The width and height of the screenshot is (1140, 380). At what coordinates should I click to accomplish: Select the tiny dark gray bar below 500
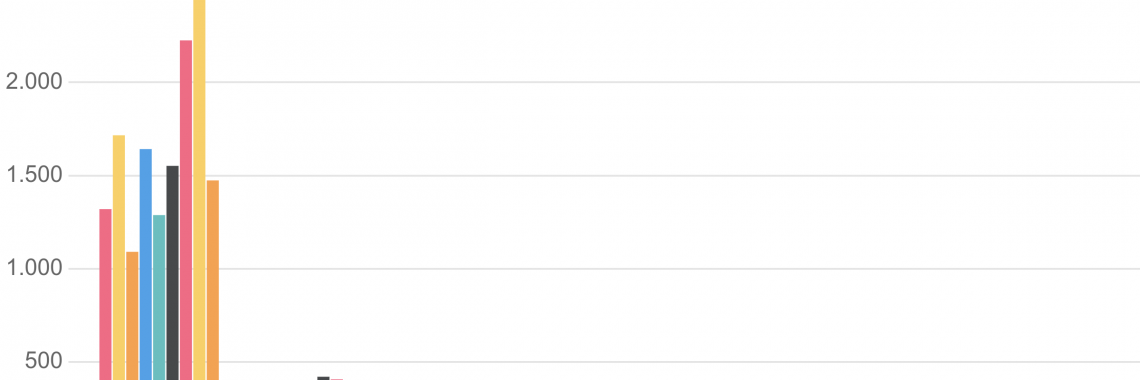coord(324,378)
